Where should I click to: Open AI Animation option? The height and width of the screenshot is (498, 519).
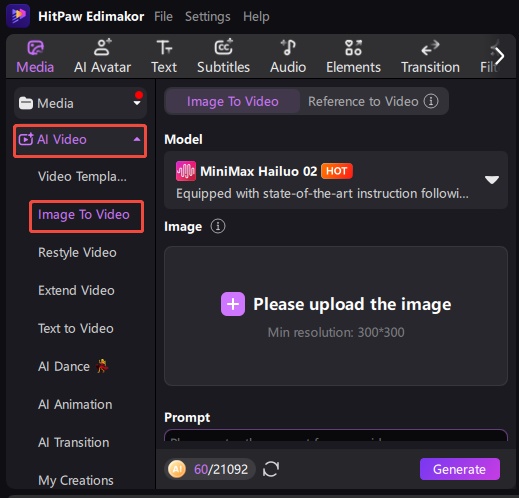pyautogui.click(x=75, y=404)
